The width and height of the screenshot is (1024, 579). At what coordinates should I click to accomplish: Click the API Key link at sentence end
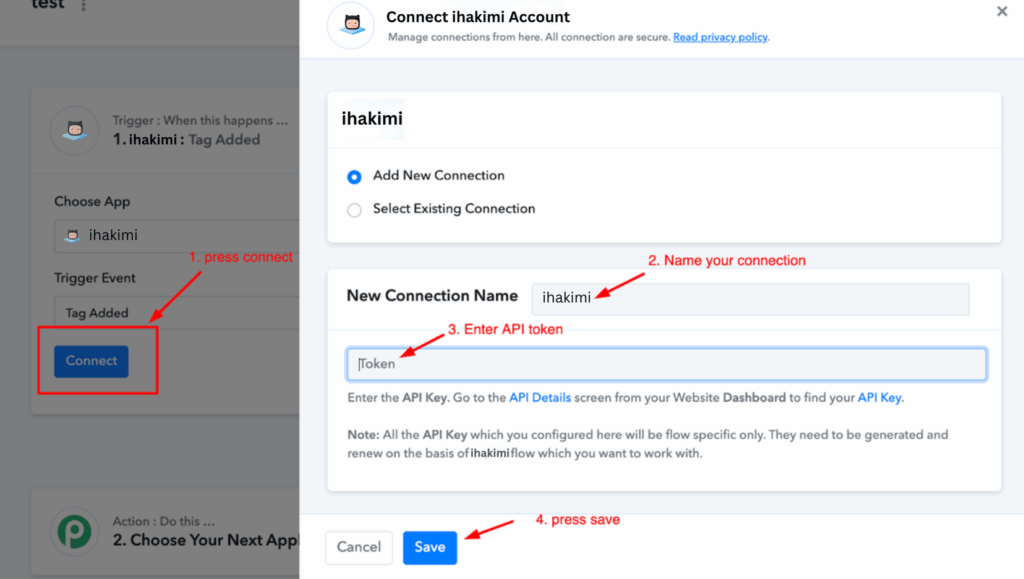(880, 398)
